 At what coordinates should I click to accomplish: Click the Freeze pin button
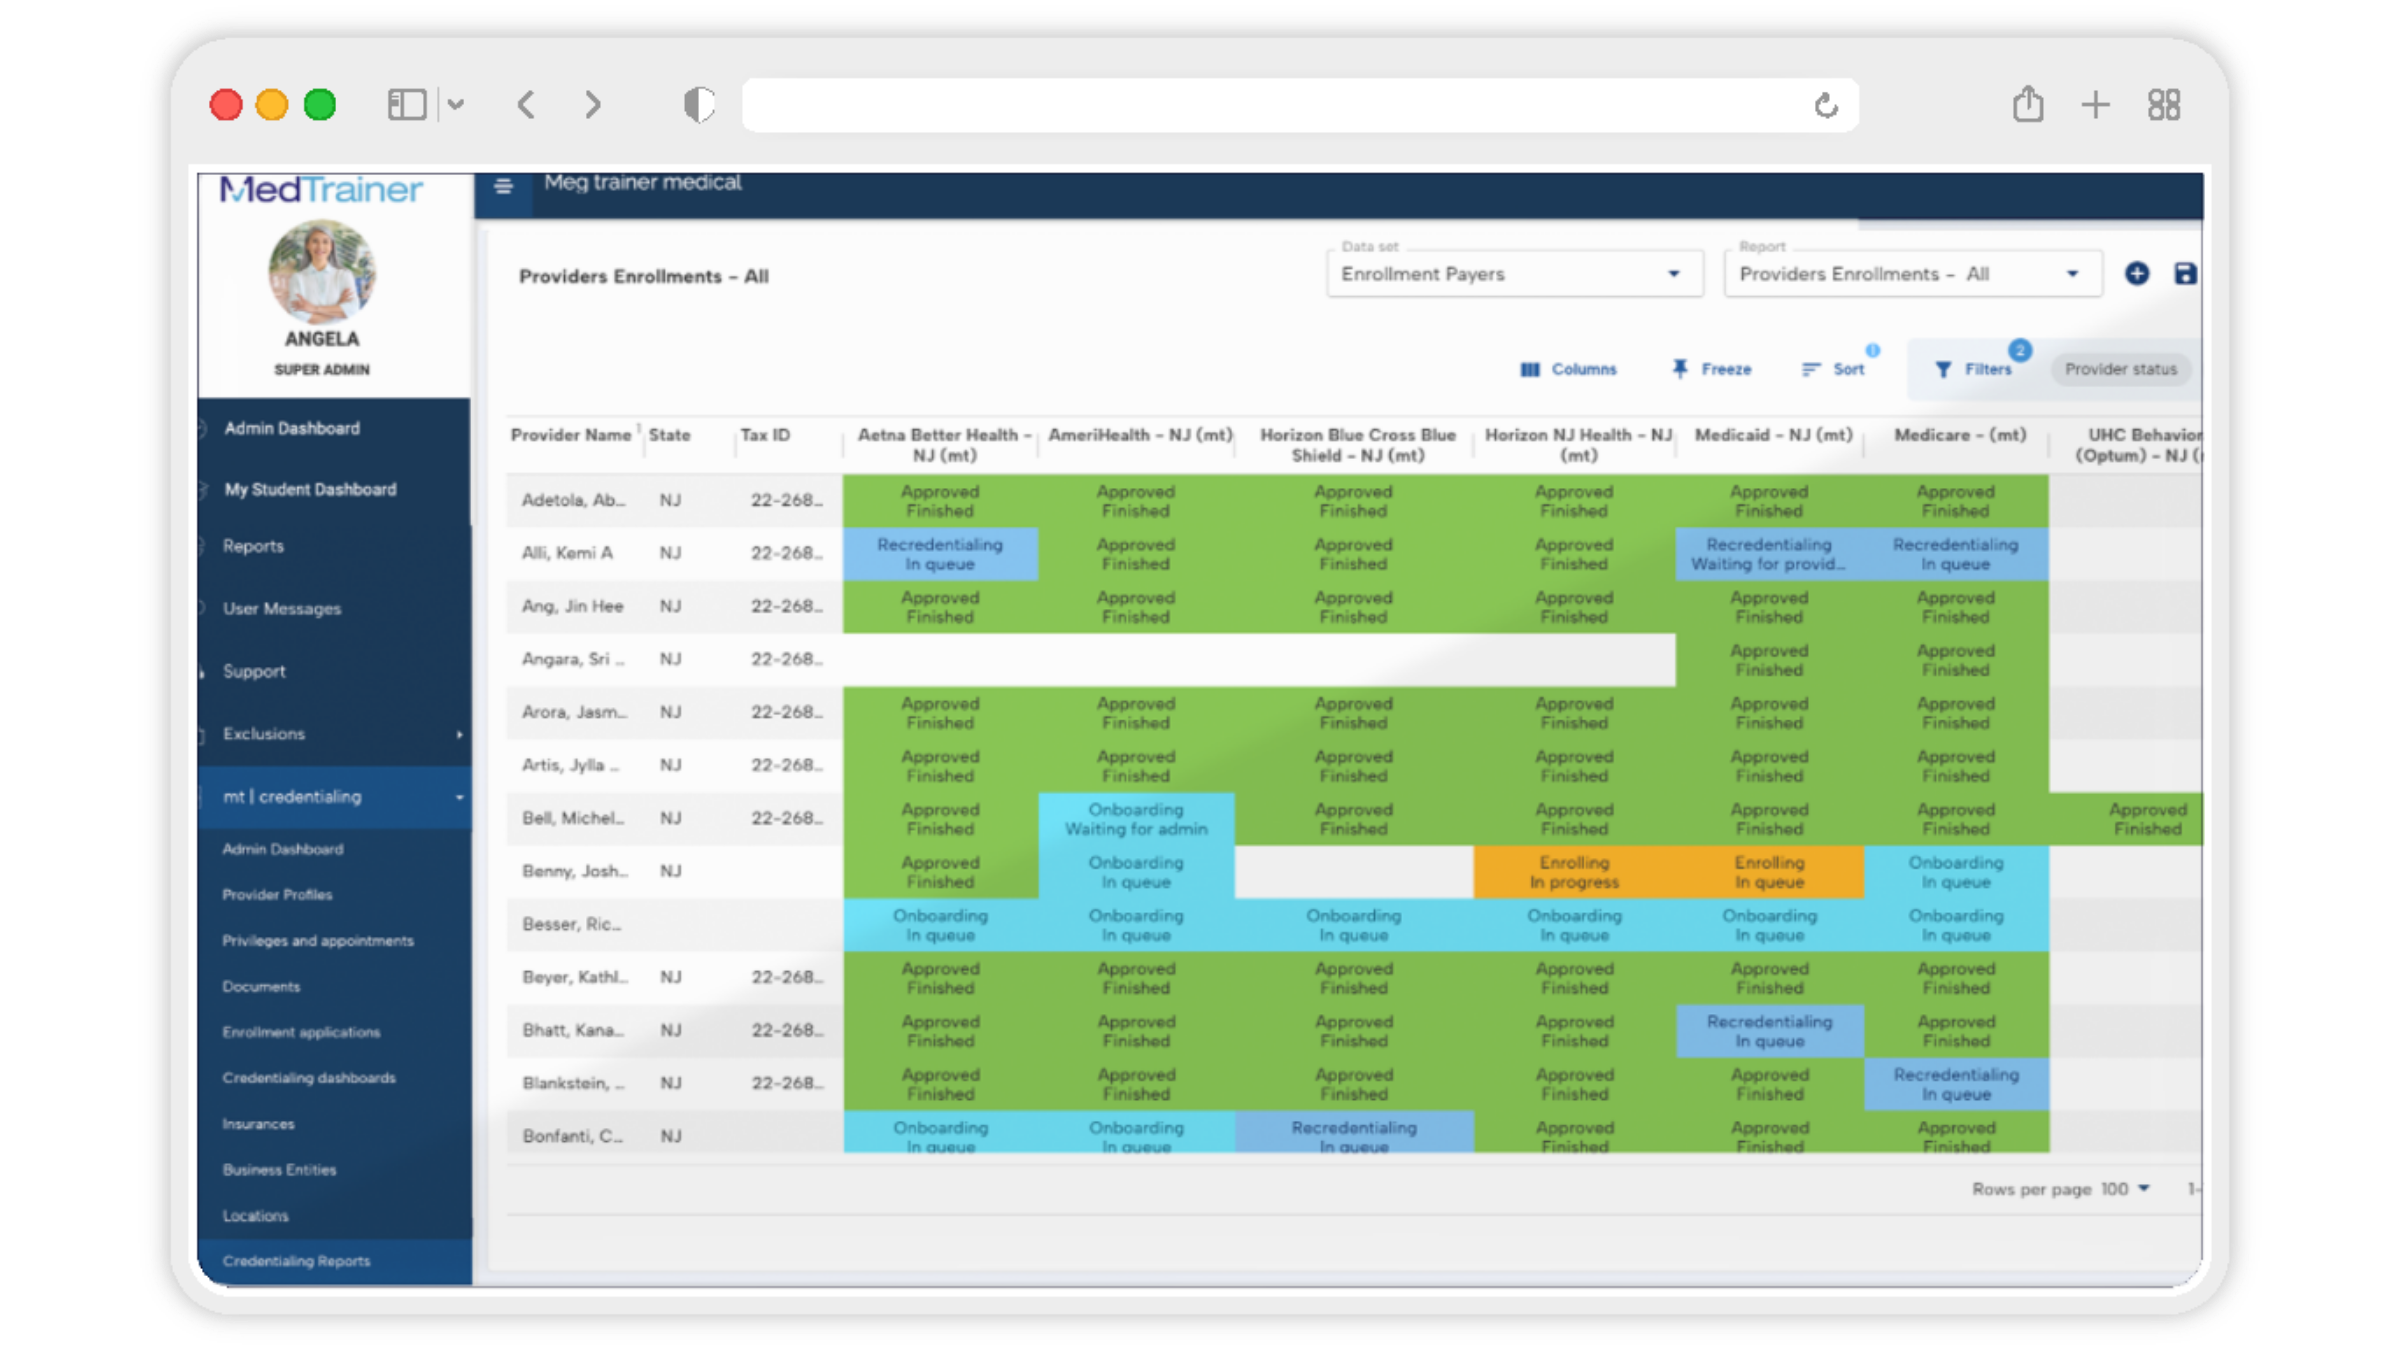[x=1712, y=369]
